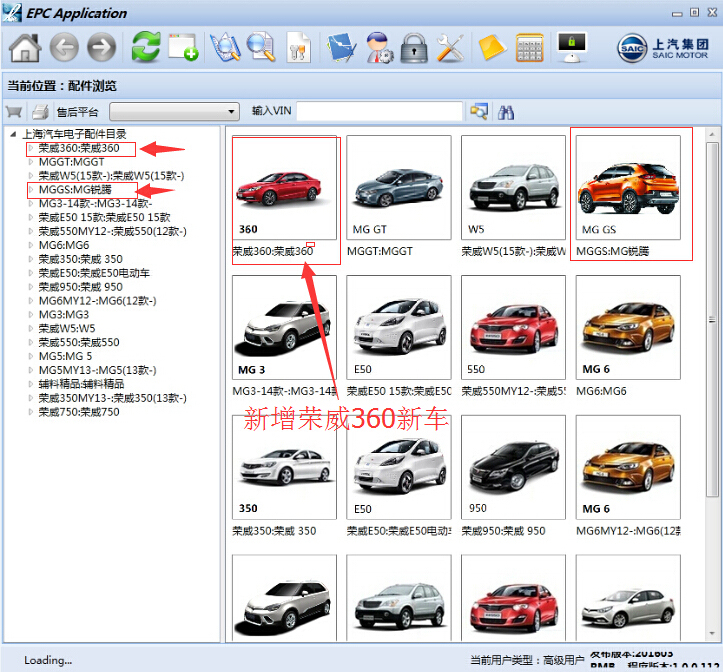The width and height of the screenshot is (723, 672).
Task: Open the orange MG GS thumbnail
Action: pos(628,187)
